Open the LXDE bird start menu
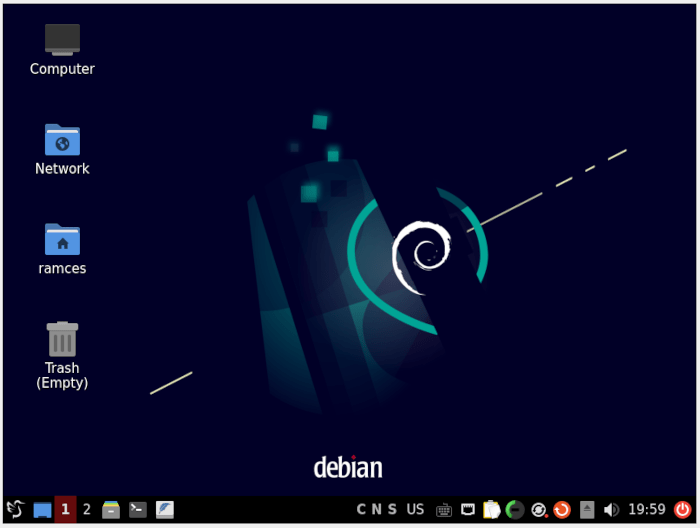 point(16,509)
